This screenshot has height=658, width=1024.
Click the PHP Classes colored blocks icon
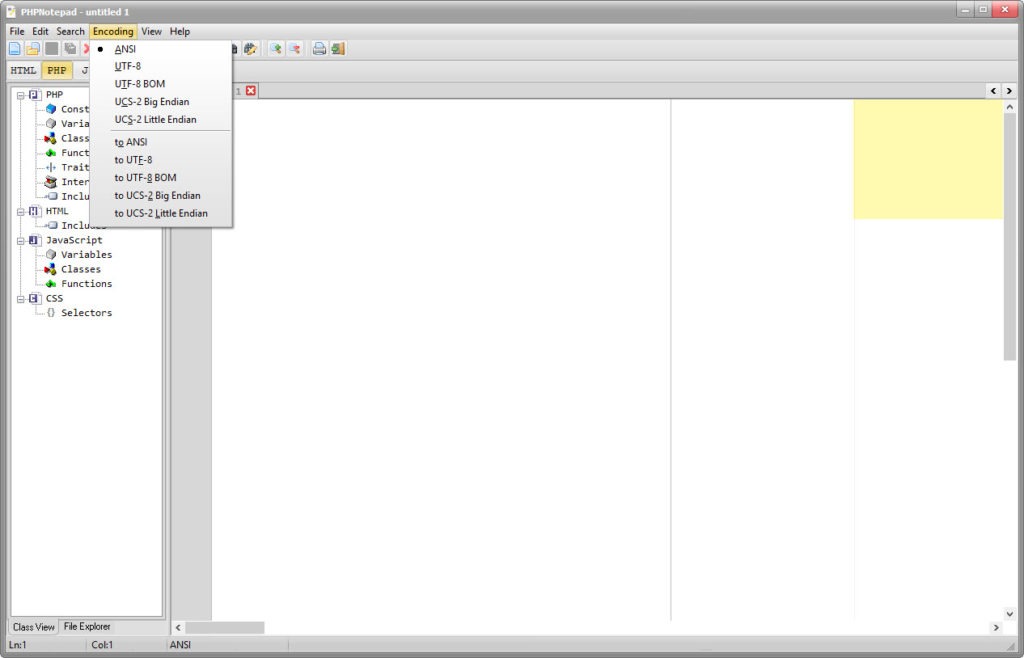(51, 138)
